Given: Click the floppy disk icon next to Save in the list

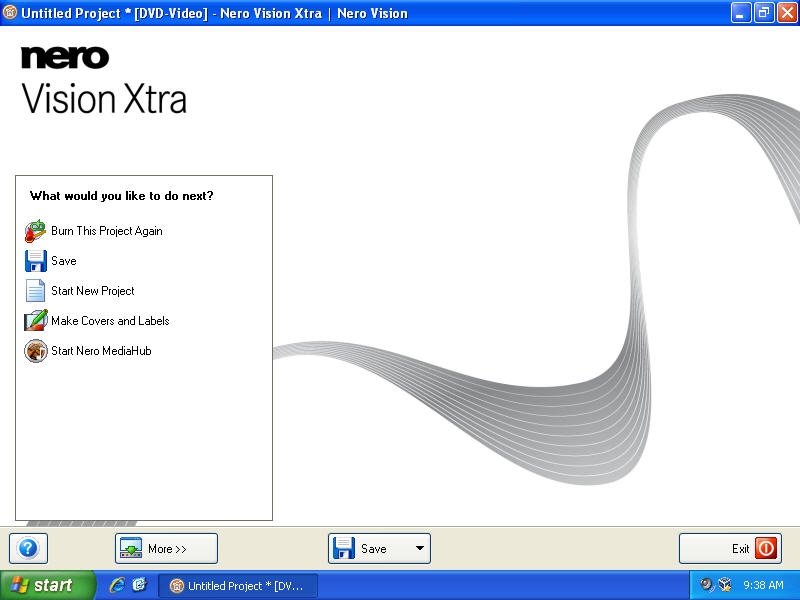Looking at the screenshot, I should pyautogui.click(x=35, y=261).
